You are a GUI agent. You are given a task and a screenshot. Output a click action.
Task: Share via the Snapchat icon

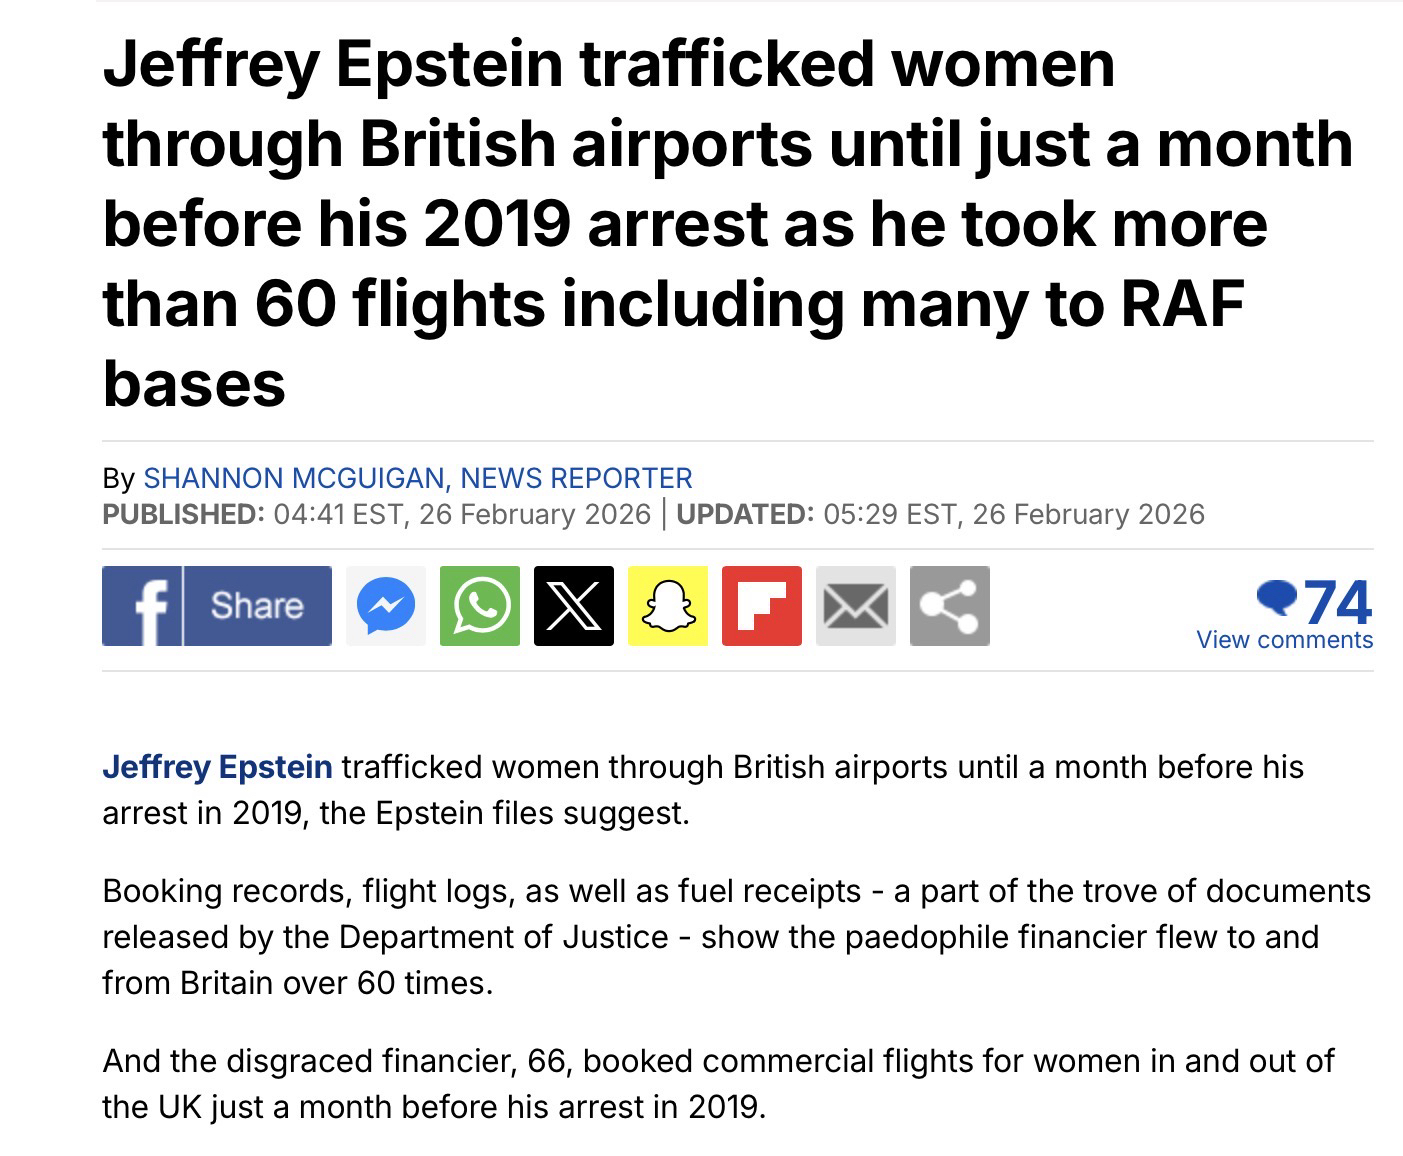point(667,606)
